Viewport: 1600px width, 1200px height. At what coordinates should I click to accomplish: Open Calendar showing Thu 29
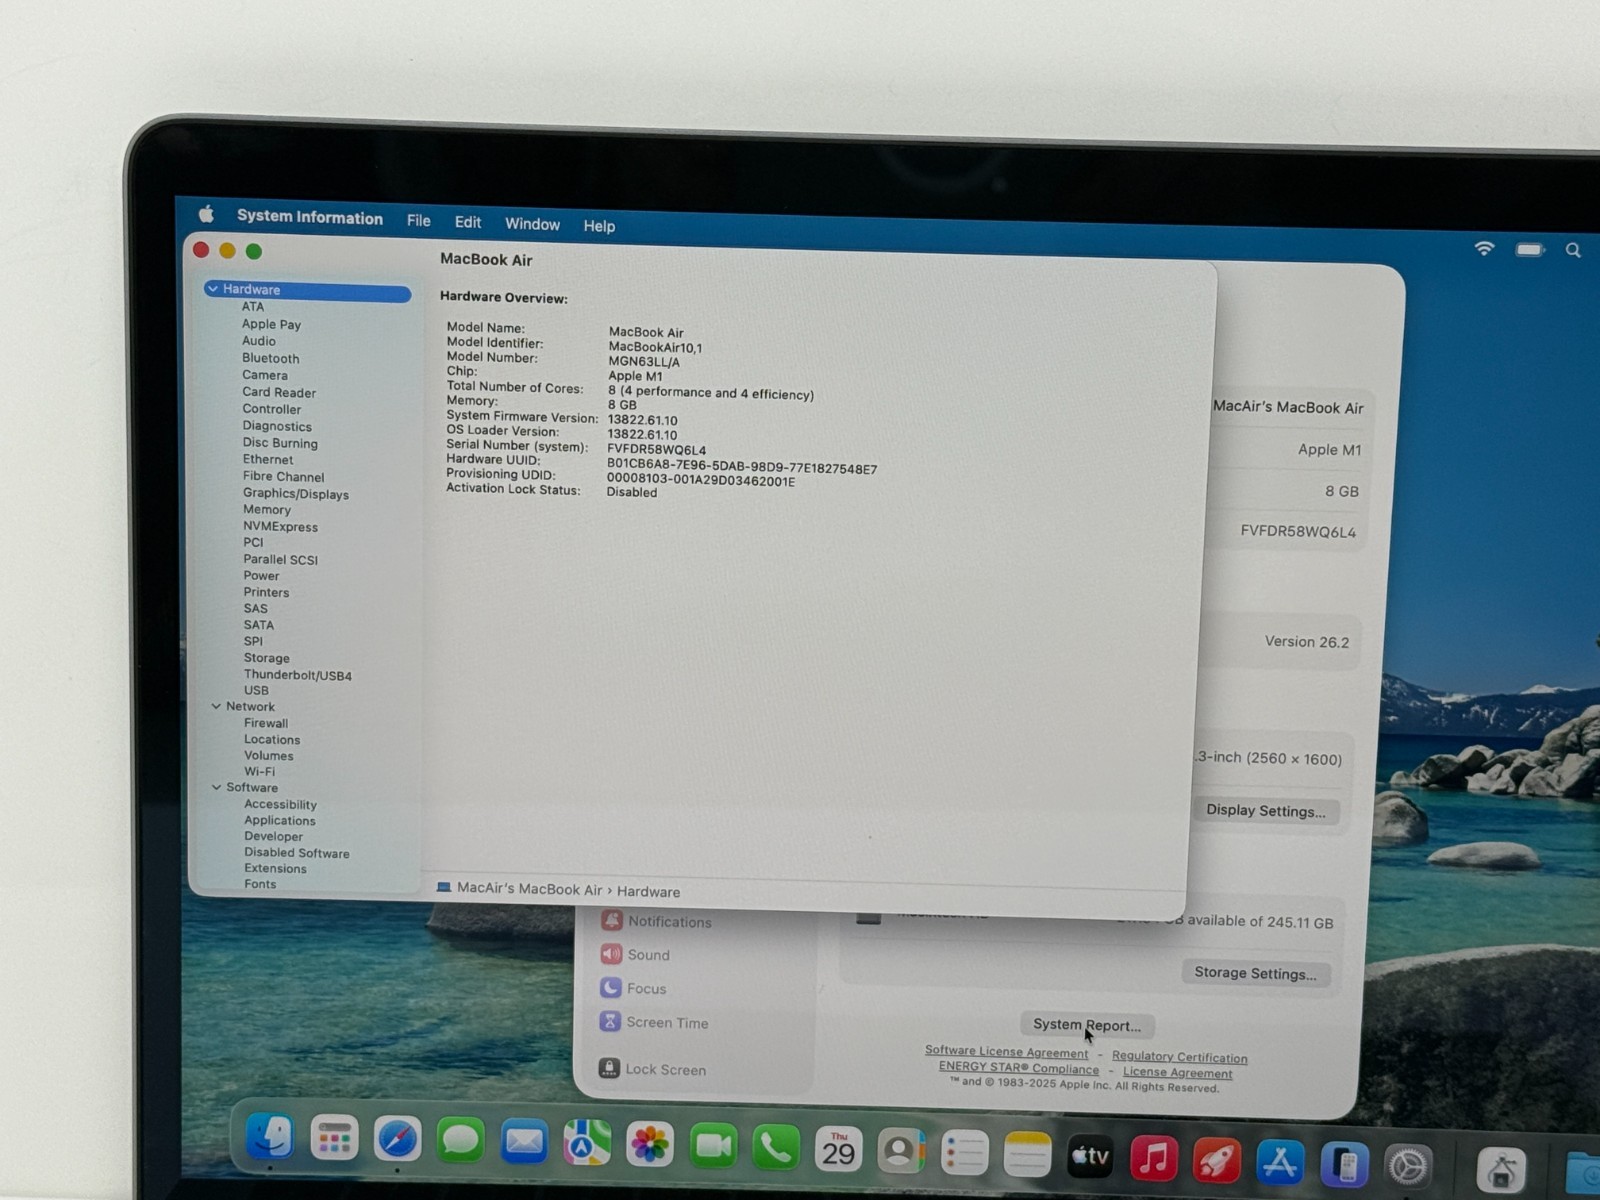coord(838,1150)
